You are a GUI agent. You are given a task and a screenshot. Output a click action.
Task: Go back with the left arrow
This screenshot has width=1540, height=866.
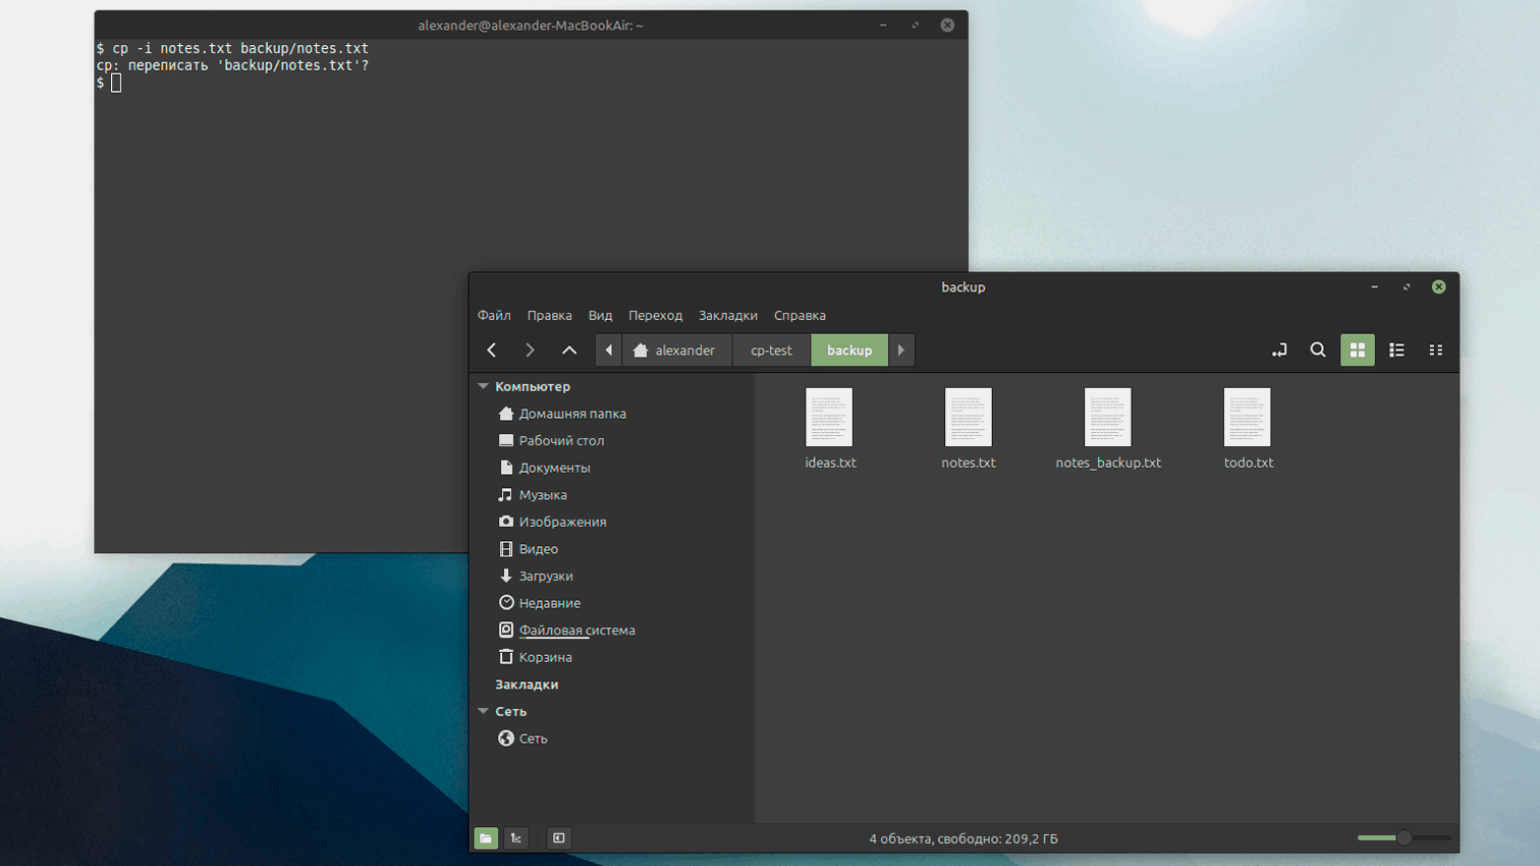coord(492,350)
